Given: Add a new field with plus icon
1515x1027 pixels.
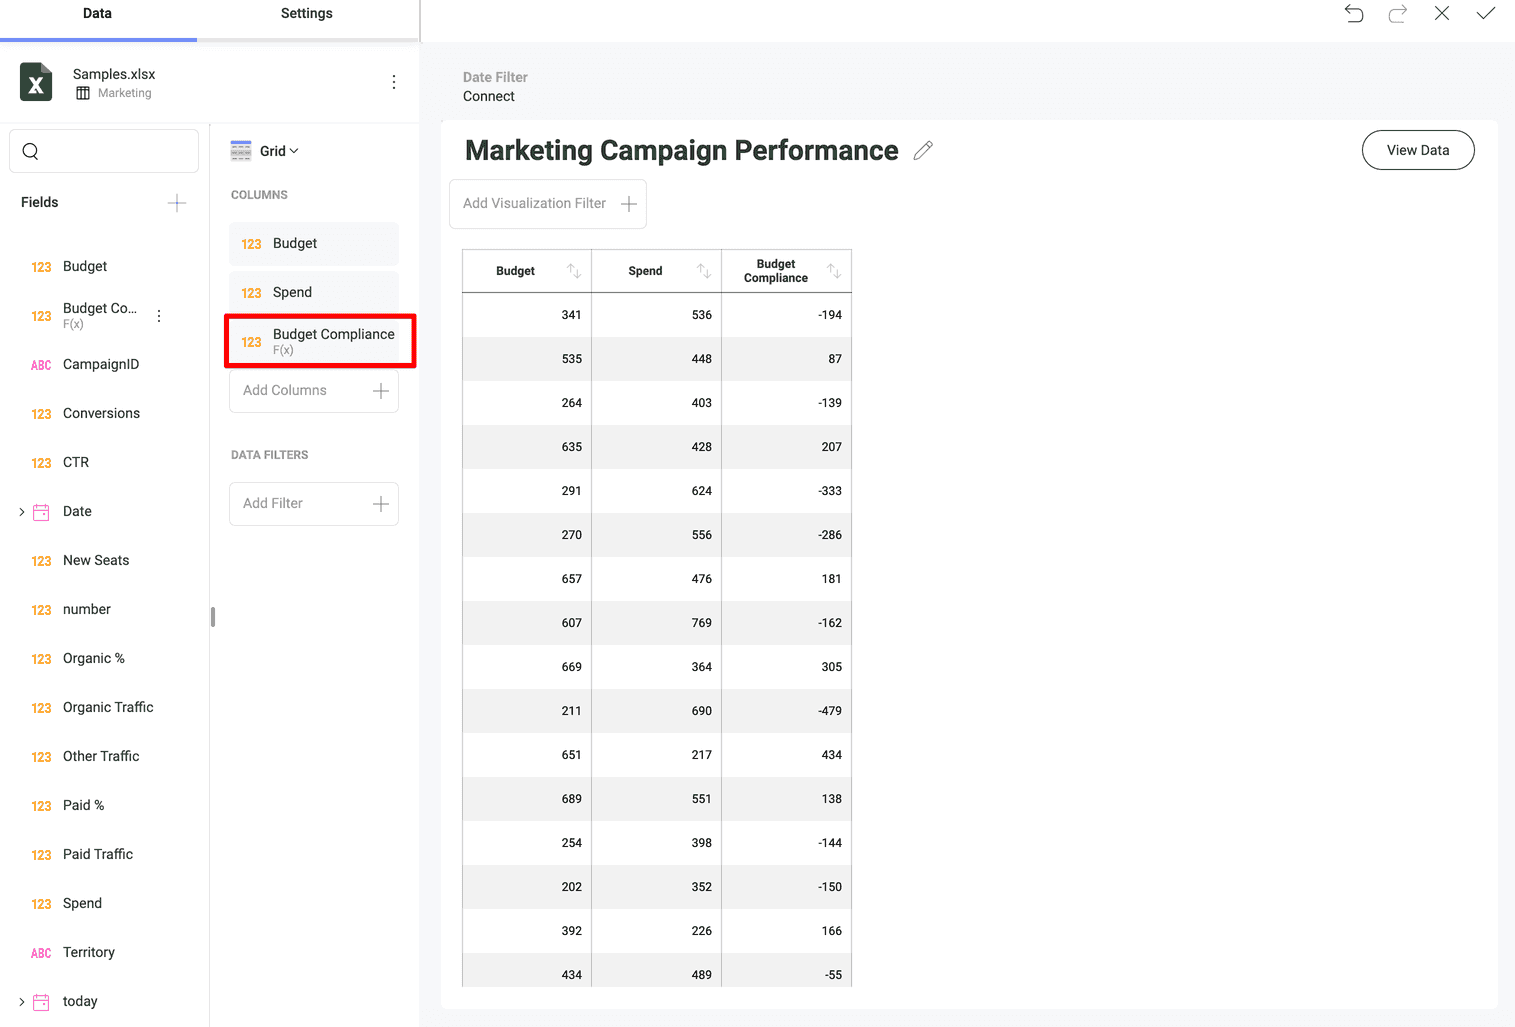Looking at the screenshot, I should [x=177, y=203].
